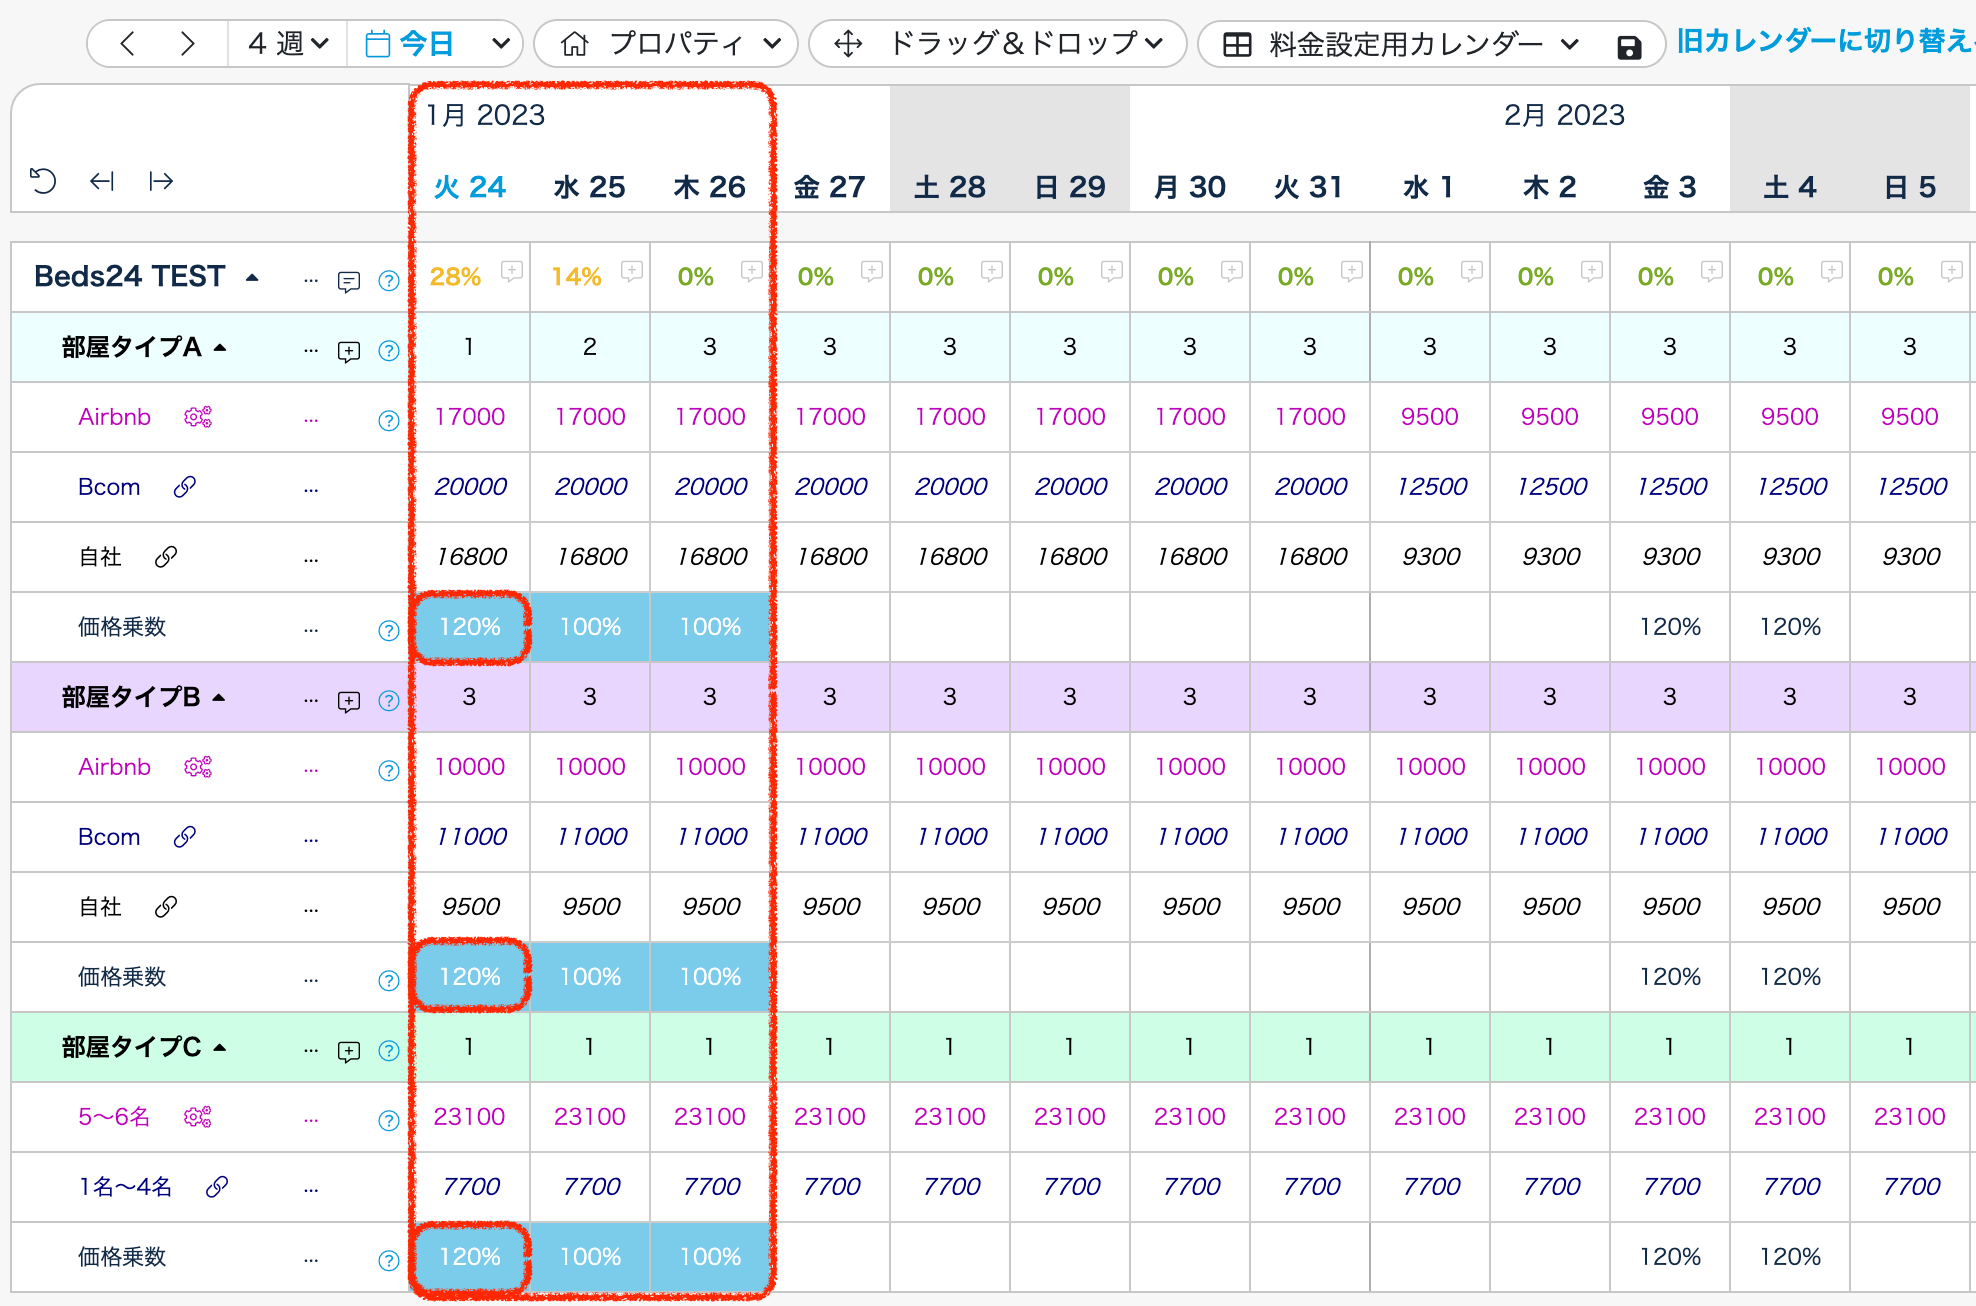
Task: Collapse the 部屋タイプA section
Action: [x=220, y=348]
